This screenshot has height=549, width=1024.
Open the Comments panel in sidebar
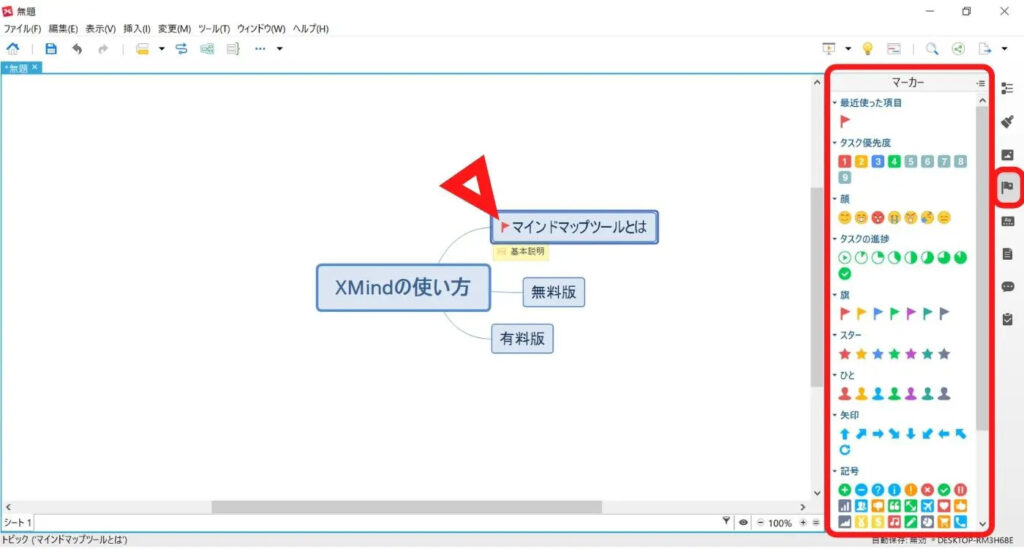1007,287
